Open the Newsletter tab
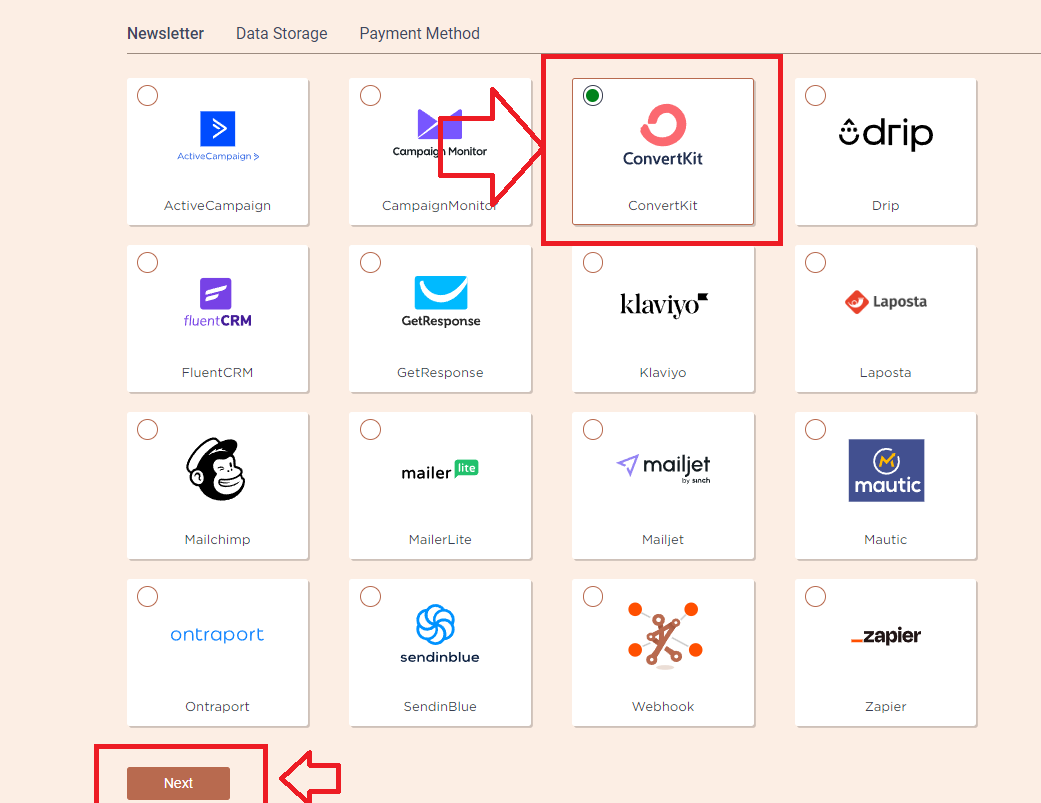 (x=165, y=33)
